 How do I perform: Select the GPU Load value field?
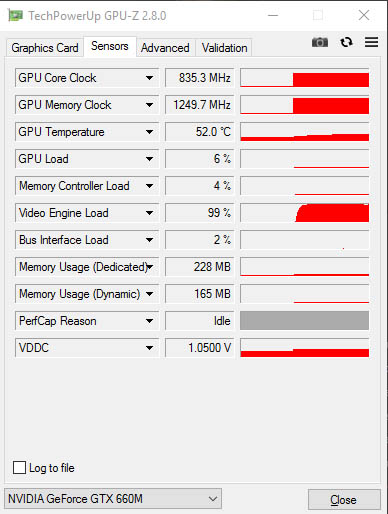[199, 159]
